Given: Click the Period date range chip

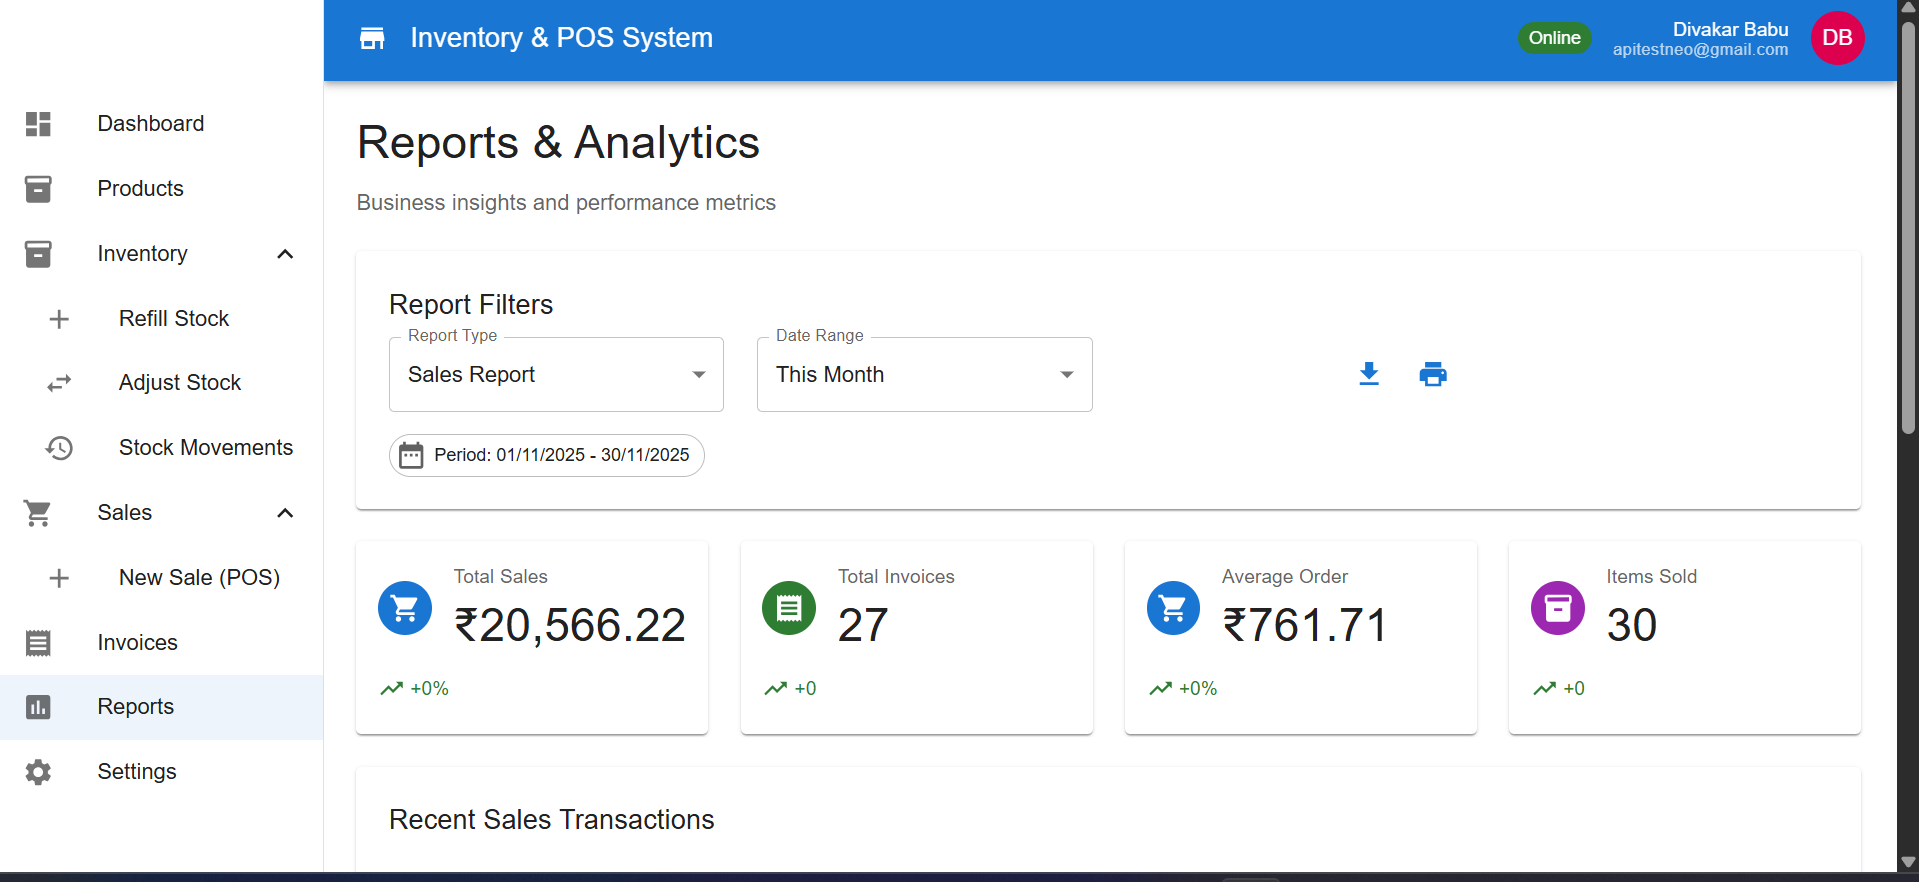Looking at the screenshot, I should [x=546, y=456].
